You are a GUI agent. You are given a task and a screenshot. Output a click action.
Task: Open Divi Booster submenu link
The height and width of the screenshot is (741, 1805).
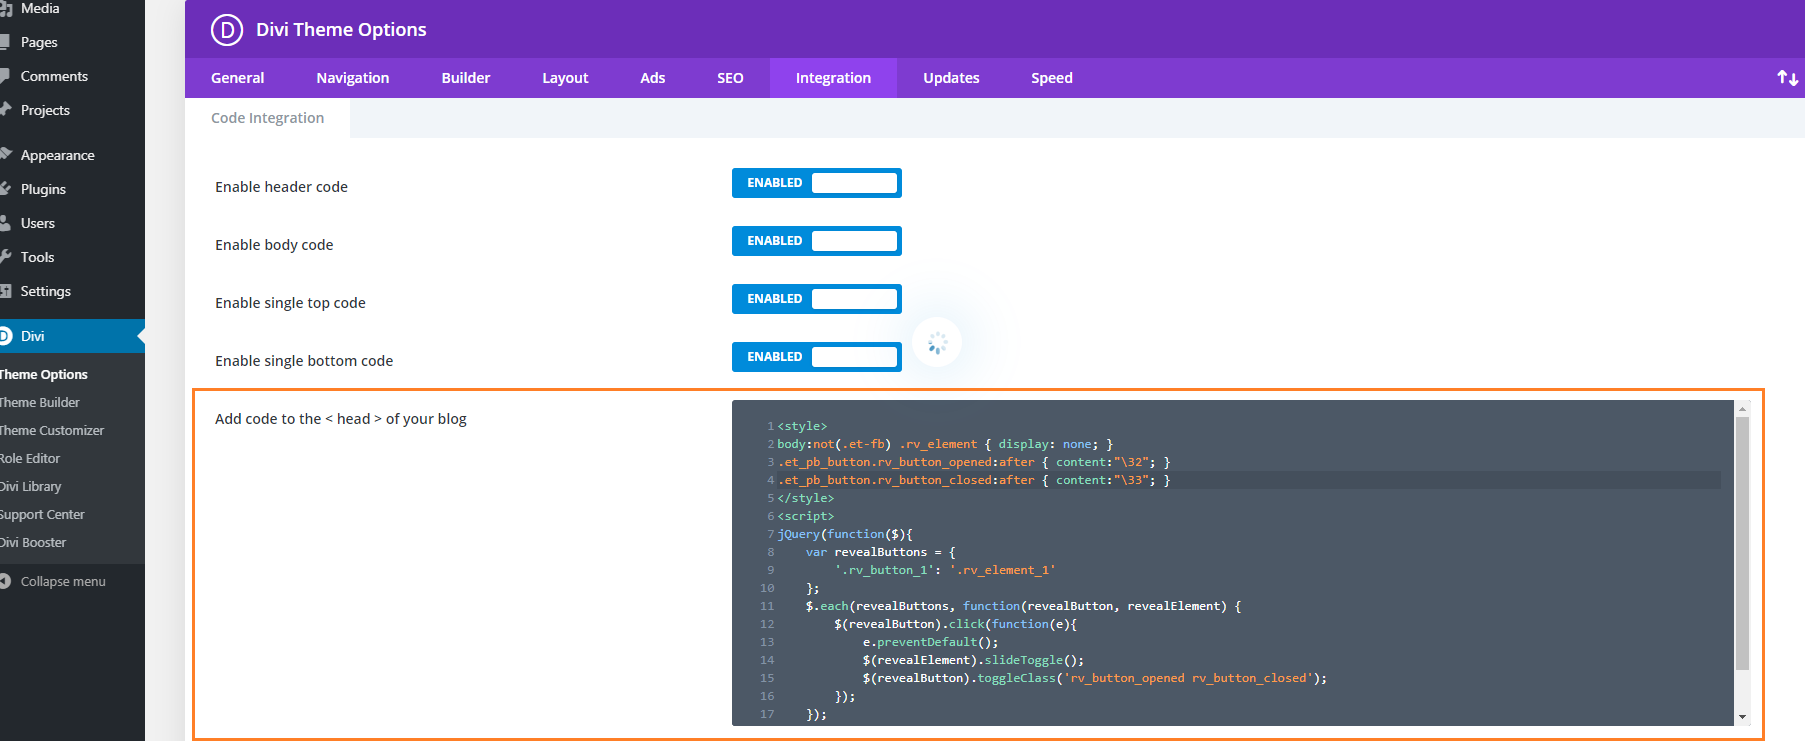33,542
